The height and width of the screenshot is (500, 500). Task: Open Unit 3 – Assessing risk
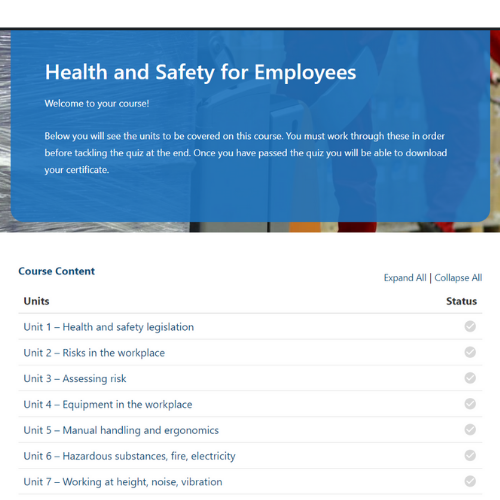point(75,379)
